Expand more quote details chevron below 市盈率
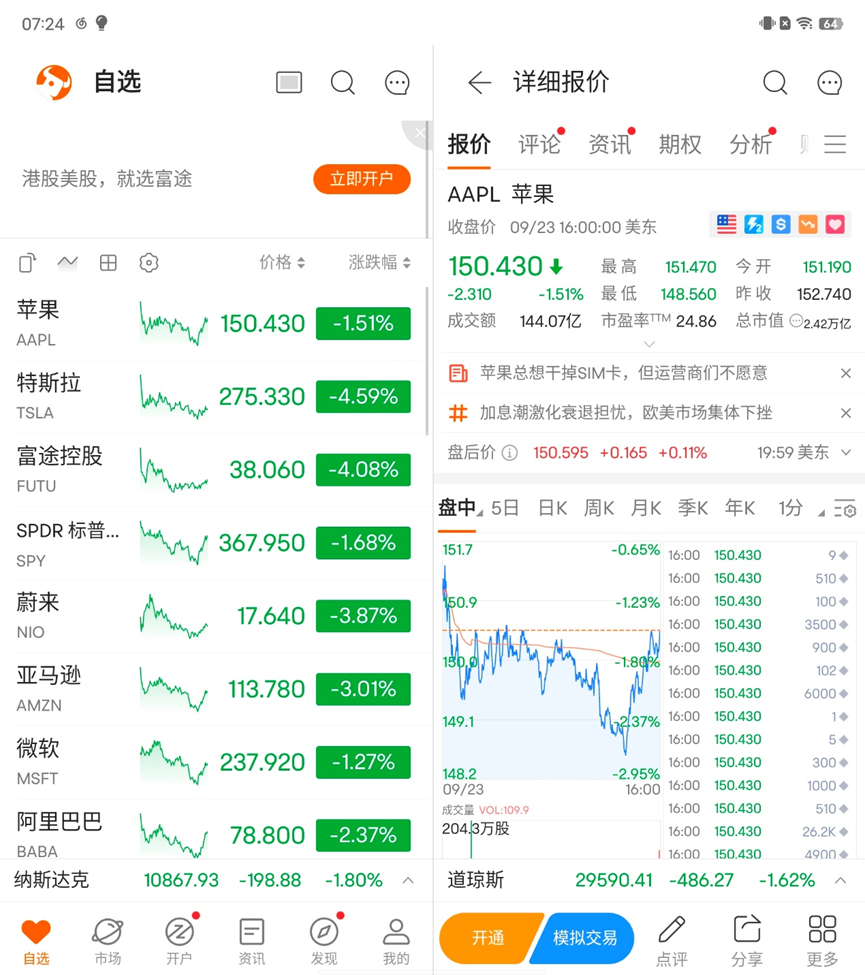 (x=649, y=344)
